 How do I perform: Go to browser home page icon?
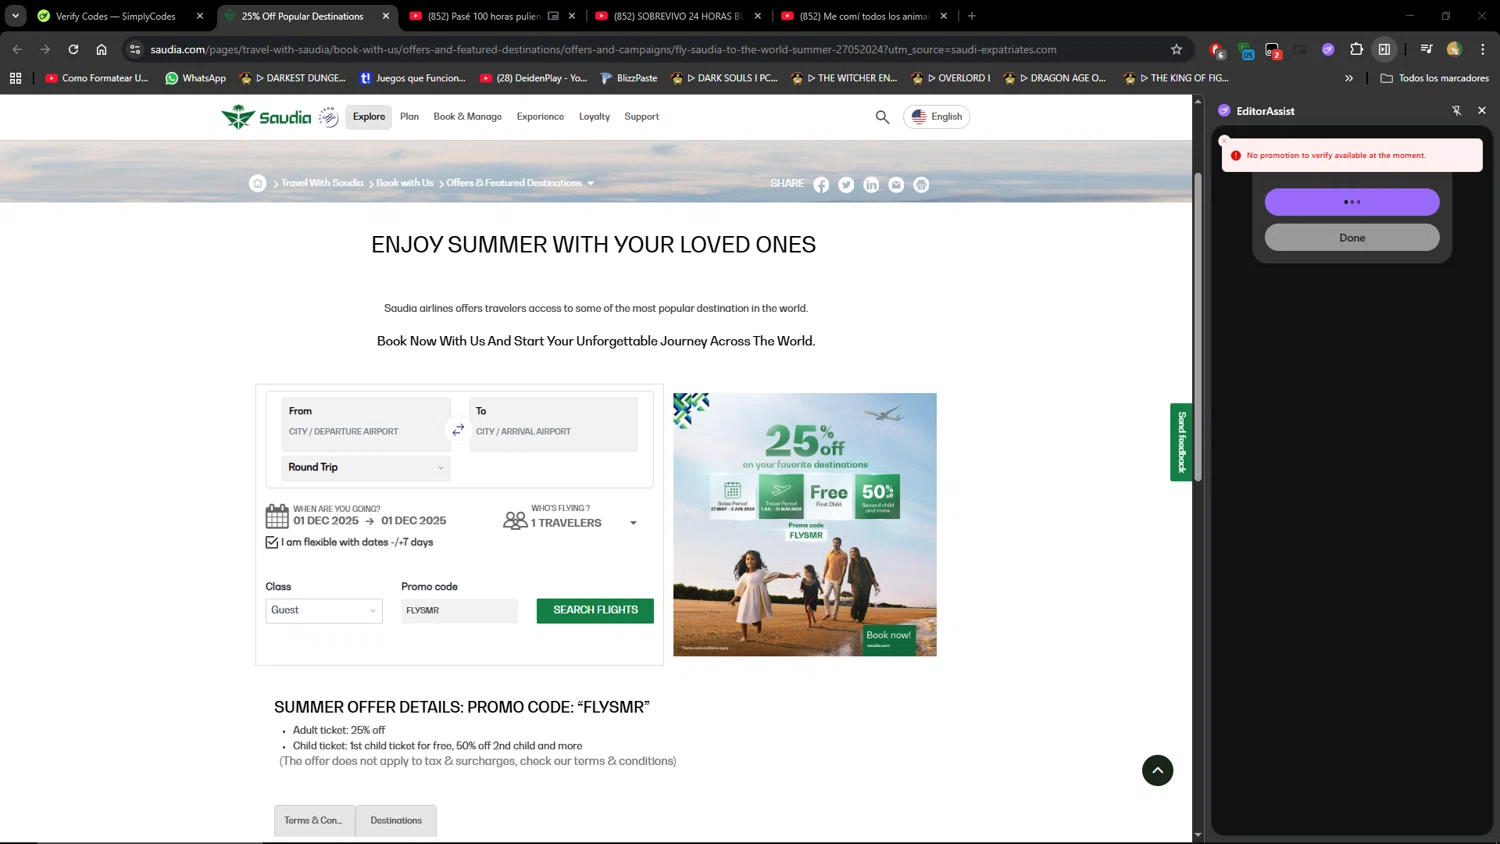pyautogui.click(x=101, y=49)
